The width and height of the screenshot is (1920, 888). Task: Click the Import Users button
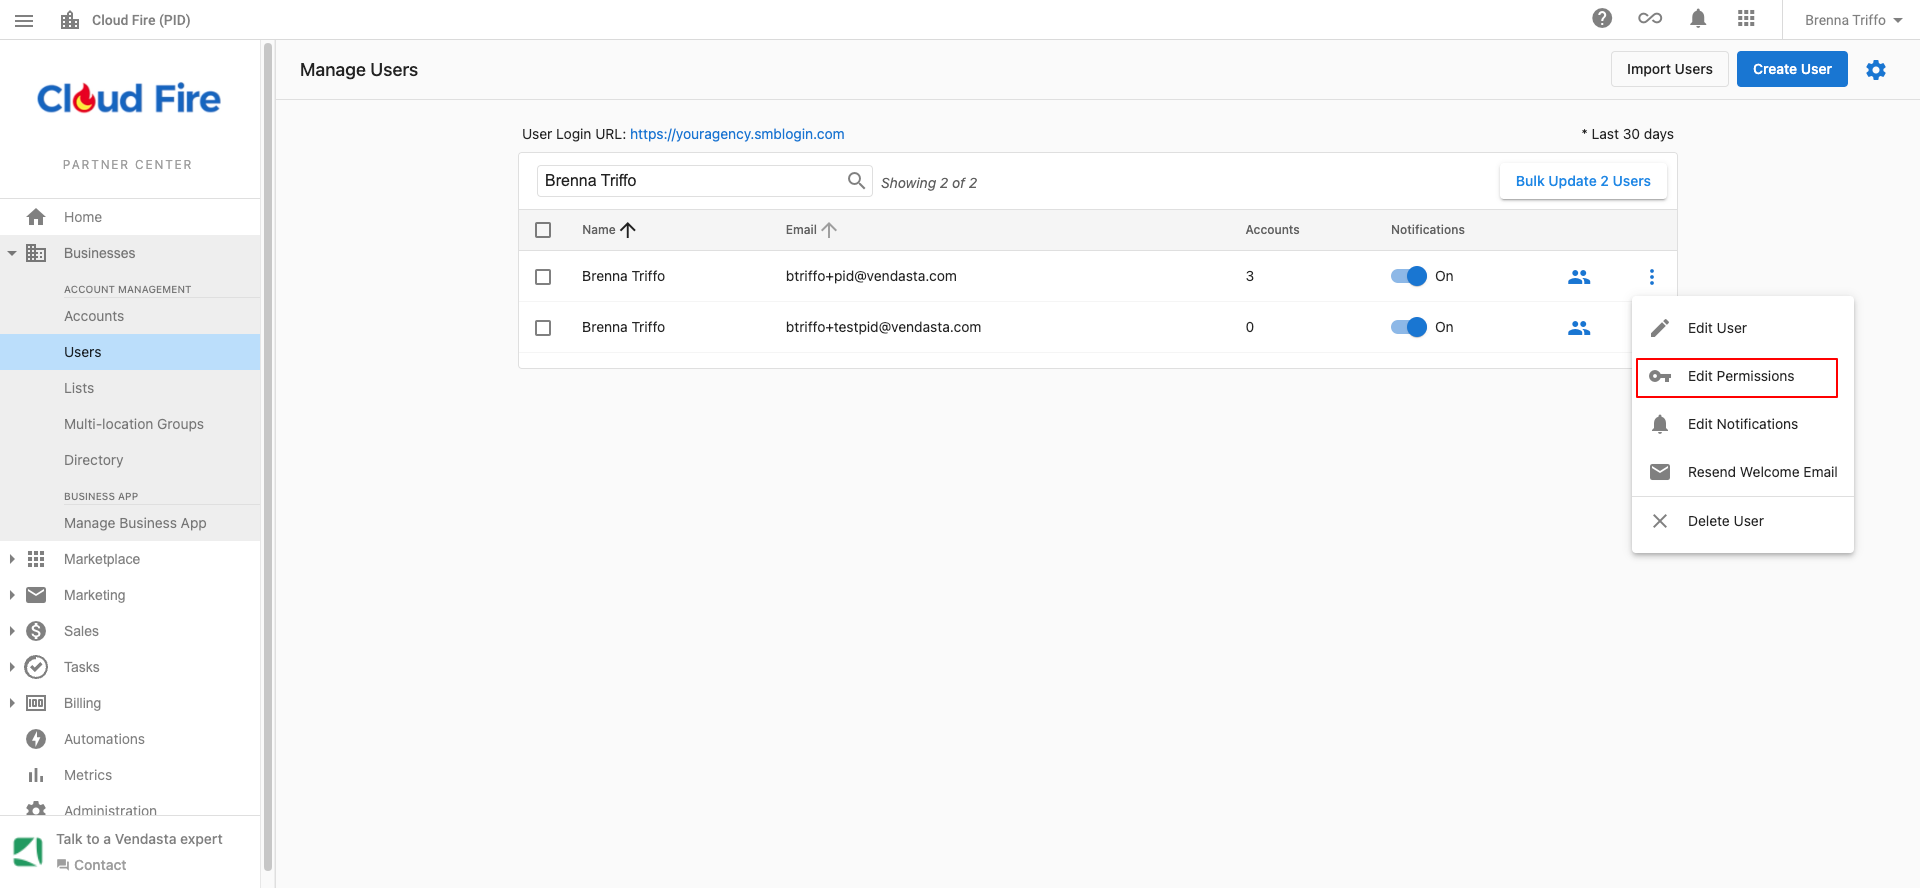[1669, 69]
